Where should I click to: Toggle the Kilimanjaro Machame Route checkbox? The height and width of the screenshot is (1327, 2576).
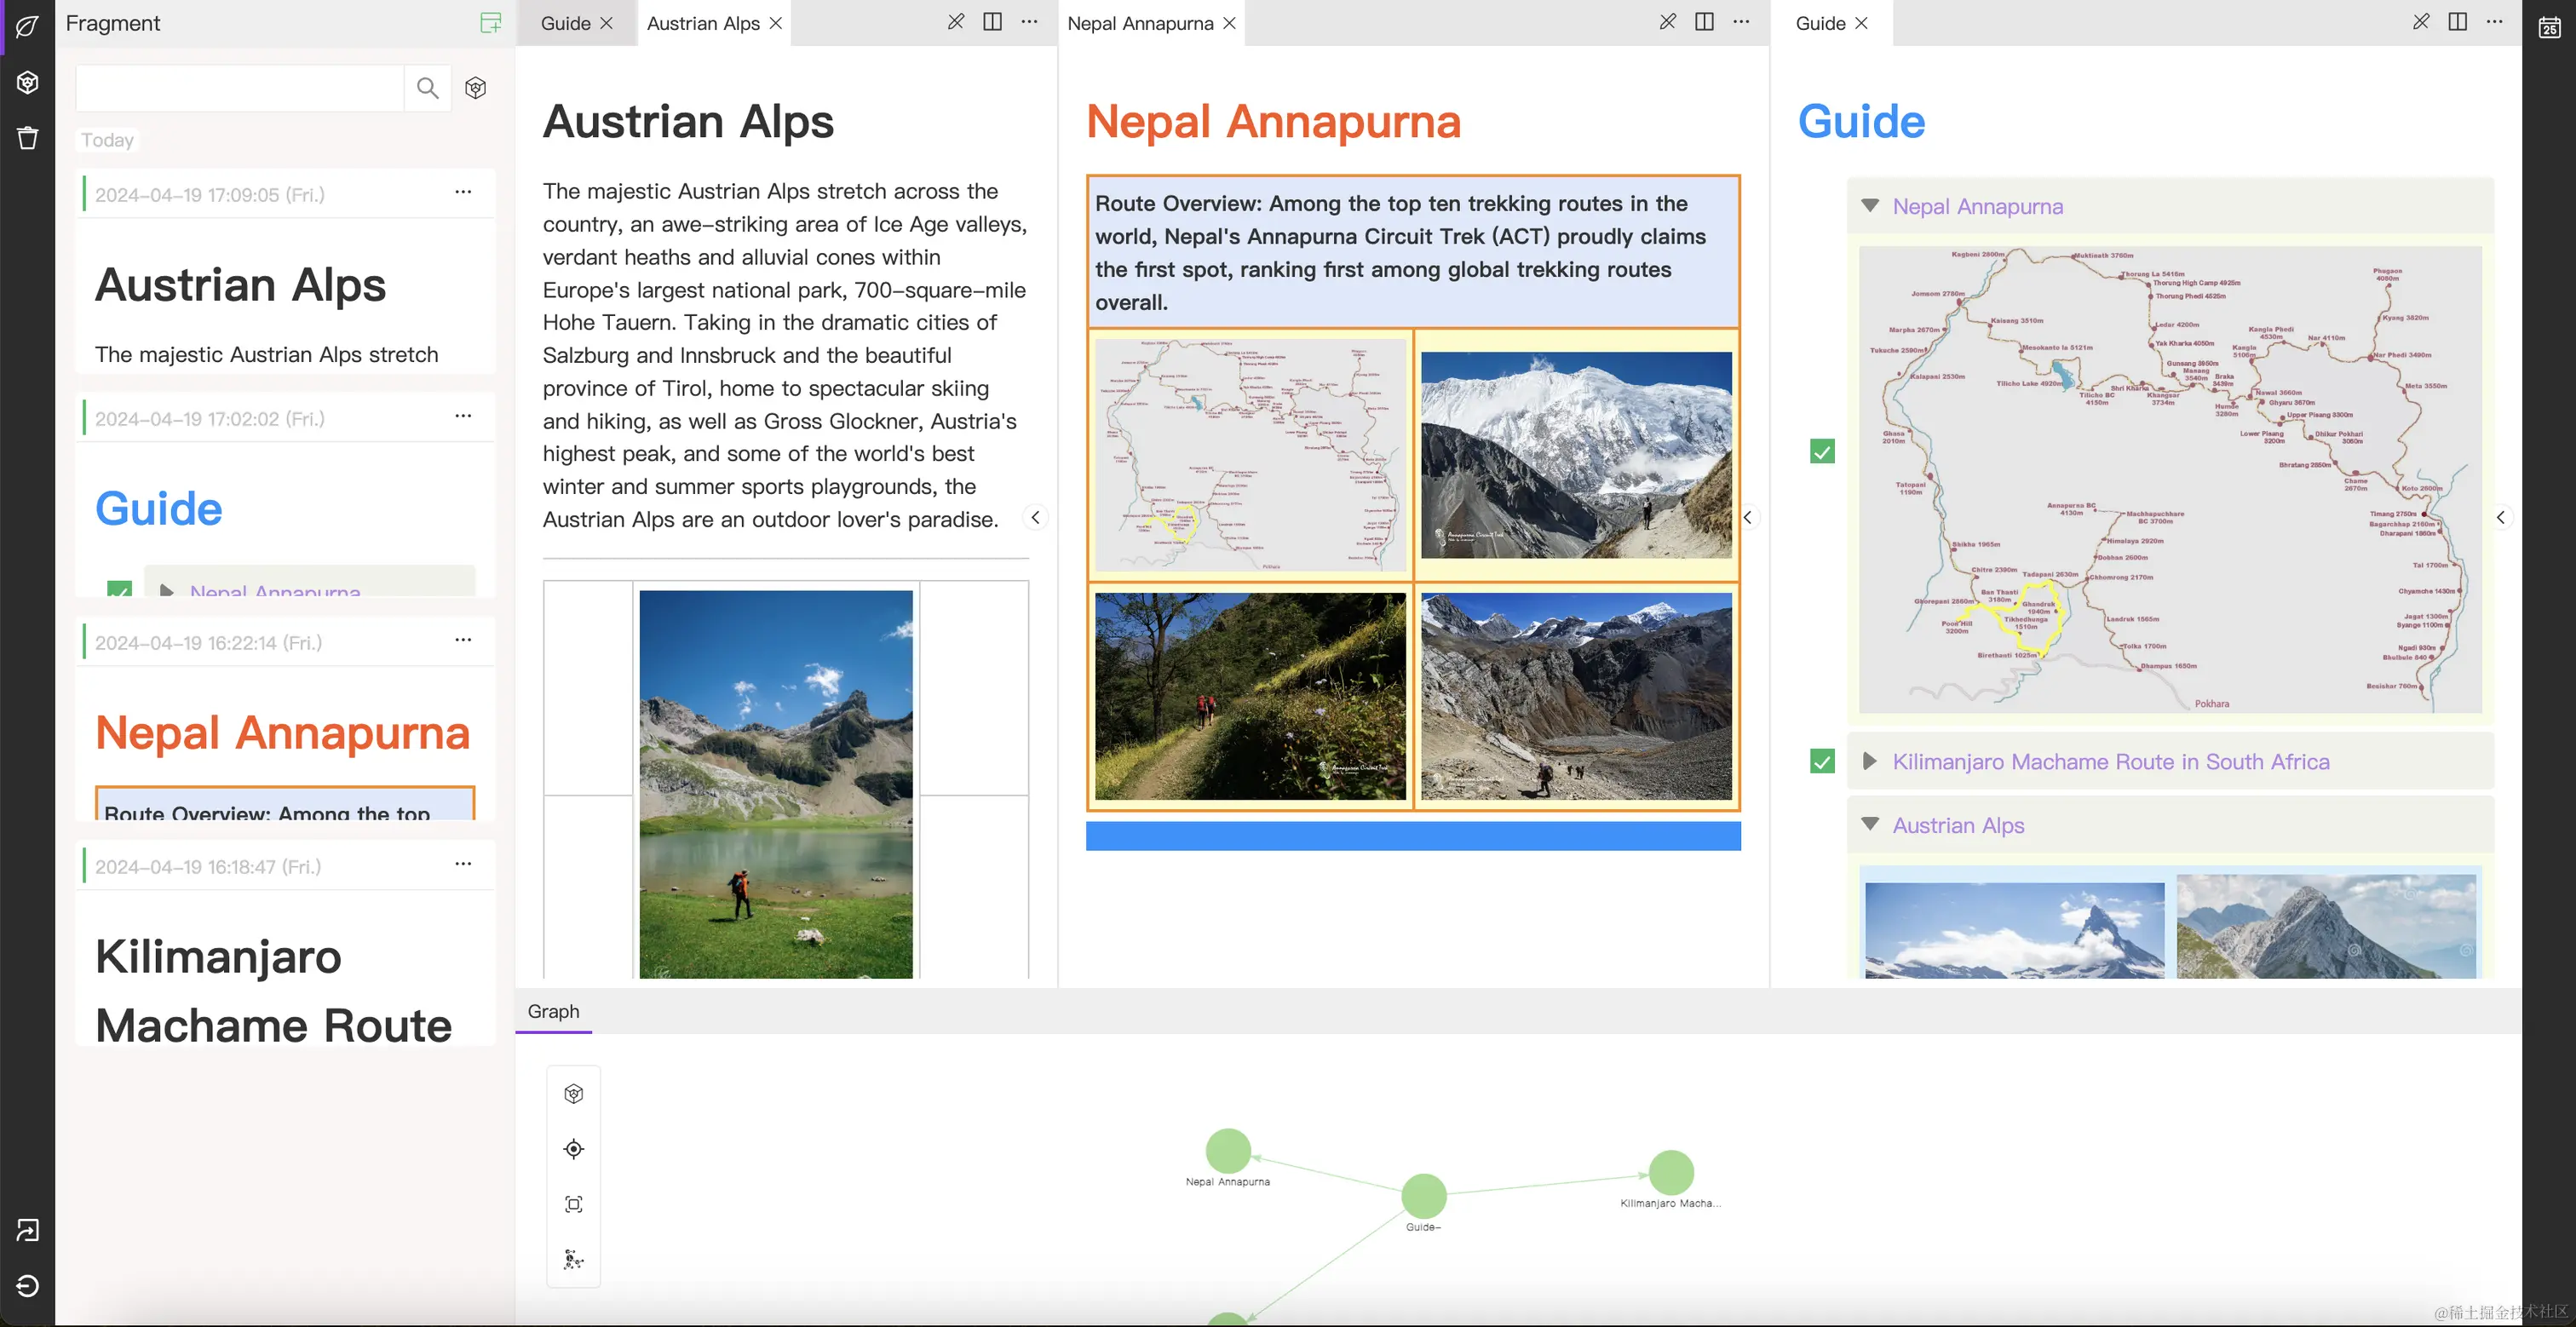tap(1822, 762)
